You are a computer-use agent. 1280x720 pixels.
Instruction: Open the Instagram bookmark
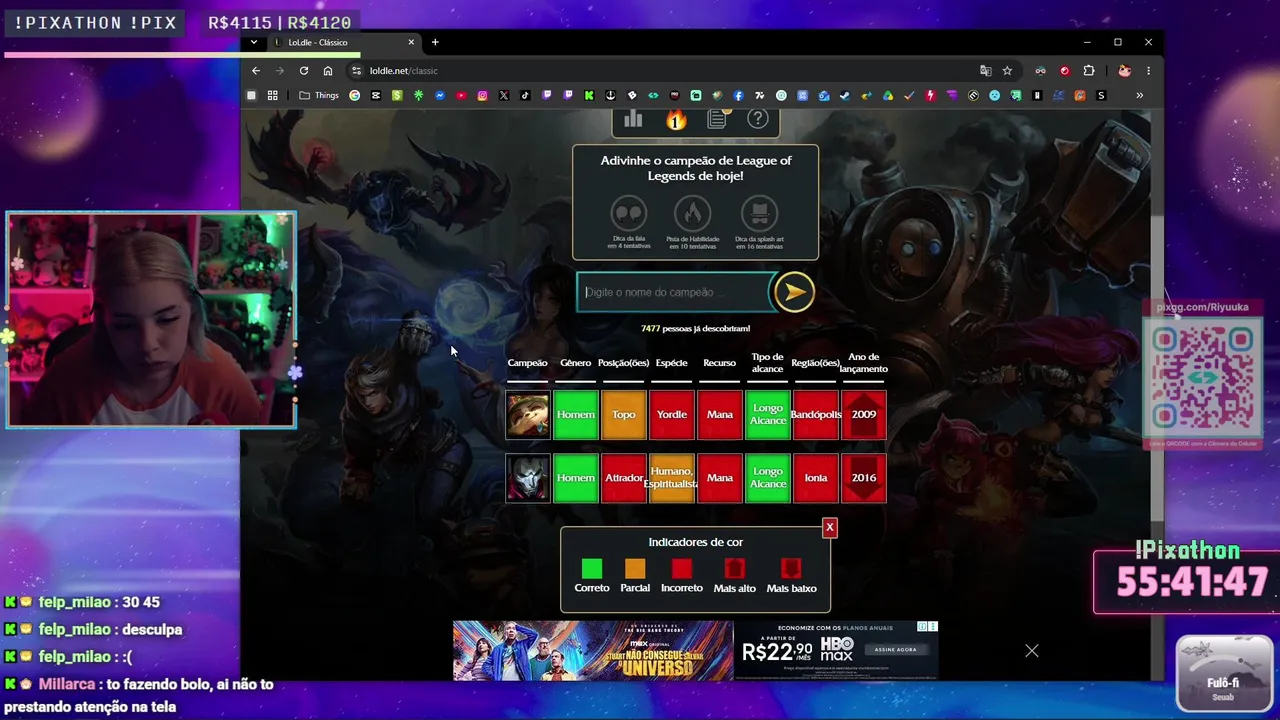[482, 96]
